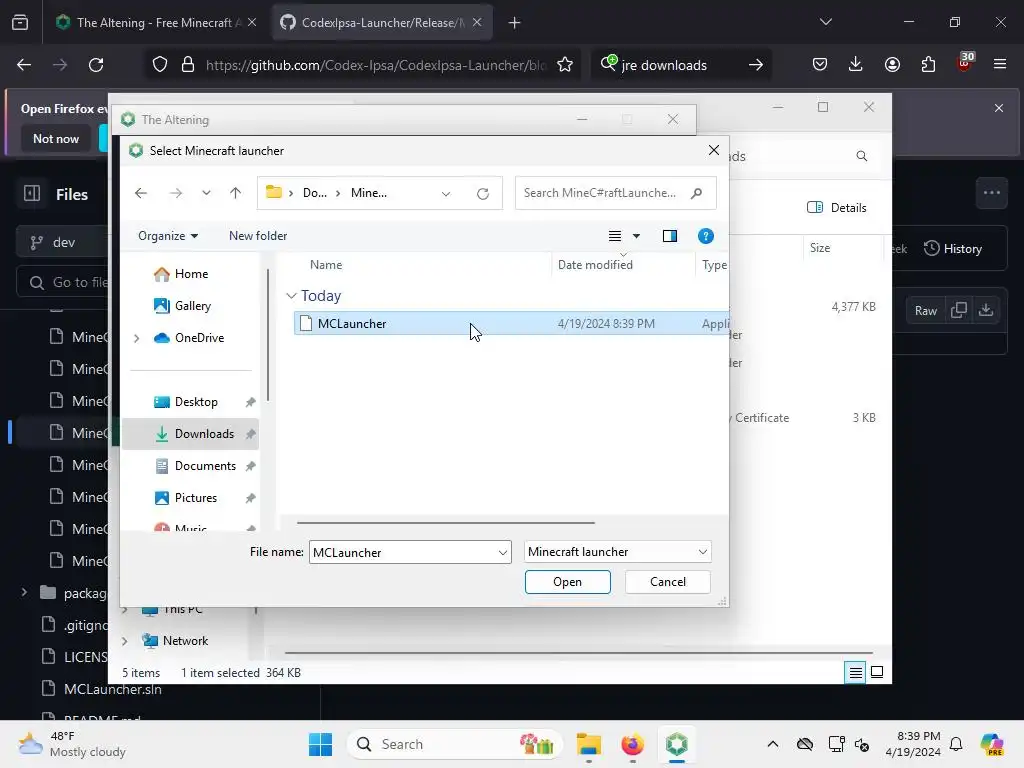This screenshot has height=768, width=1024.
Task: Open the Minecraft launcher file type dropdown
Action: (617, 552)
